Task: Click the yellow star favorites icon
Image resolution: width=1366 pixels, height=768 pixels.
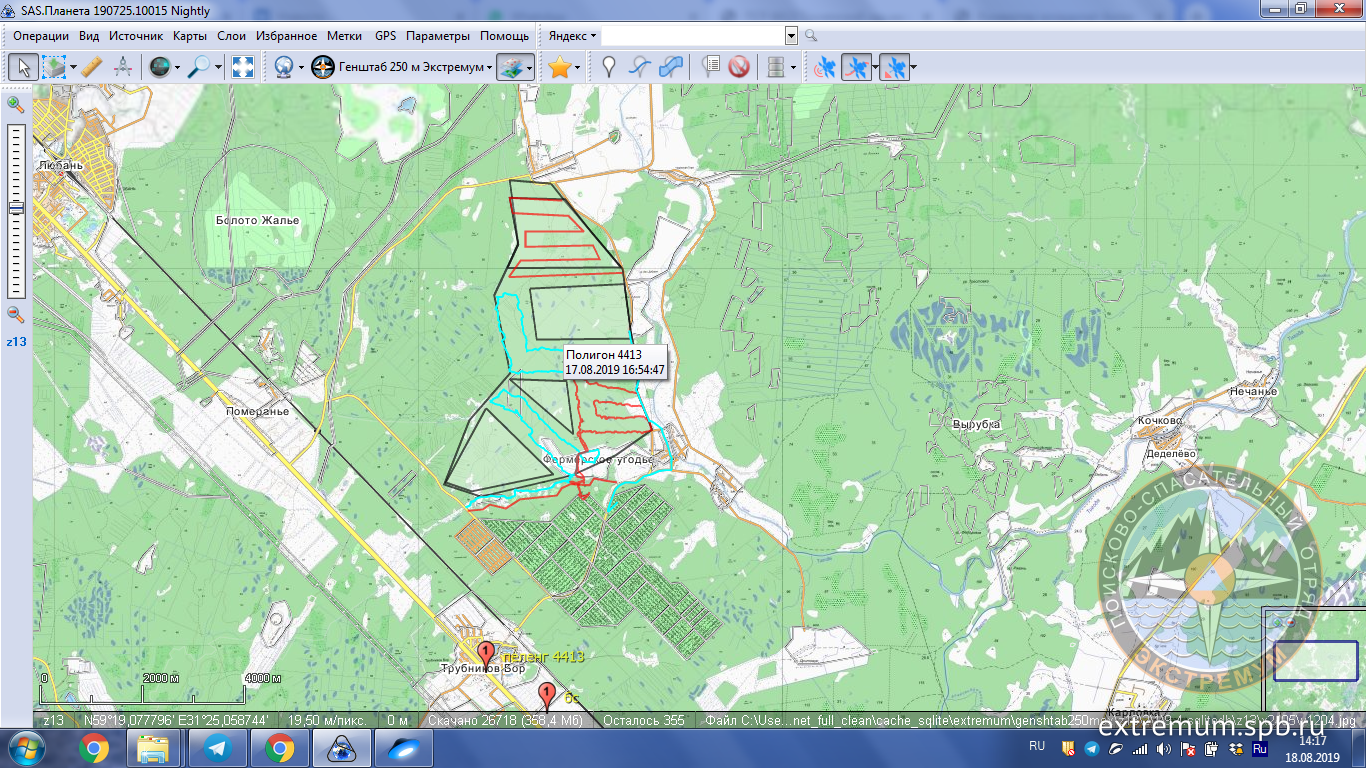Action: point(559,67)
